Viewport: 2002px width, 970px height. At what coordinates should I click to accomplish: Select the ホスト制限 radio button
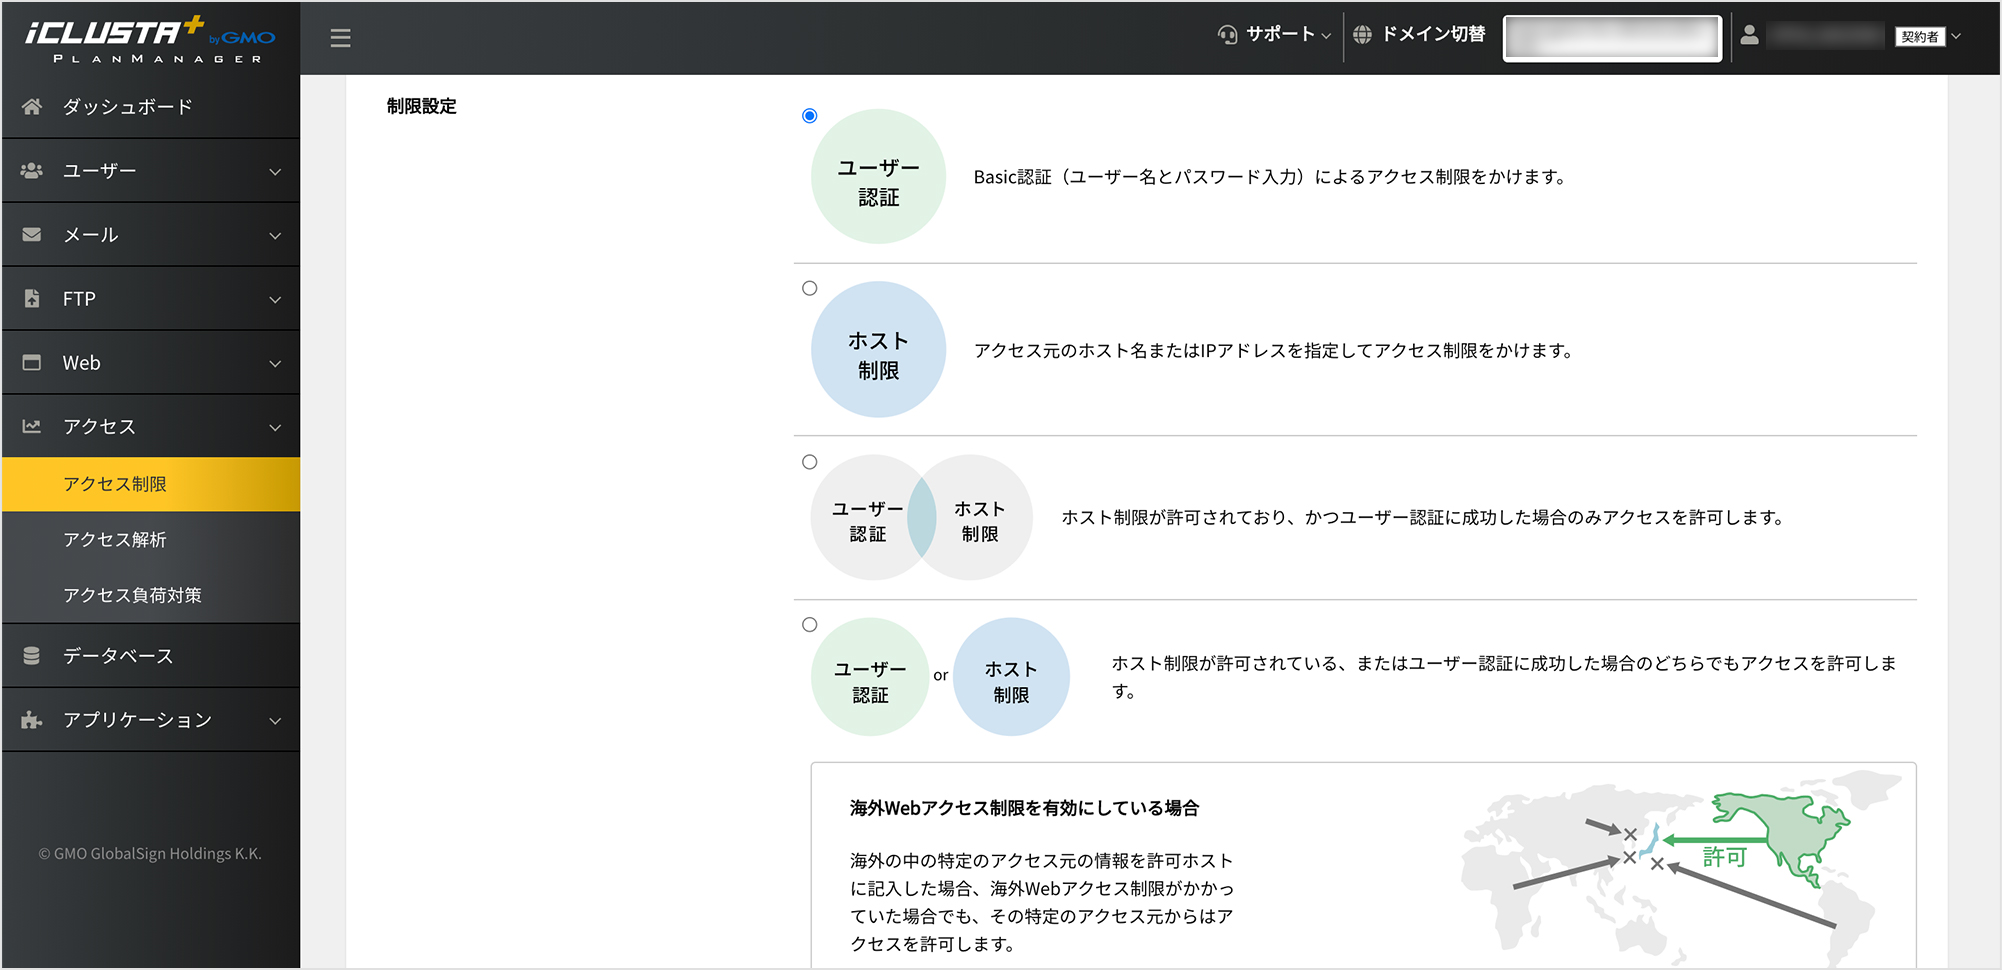pos(810,289)
